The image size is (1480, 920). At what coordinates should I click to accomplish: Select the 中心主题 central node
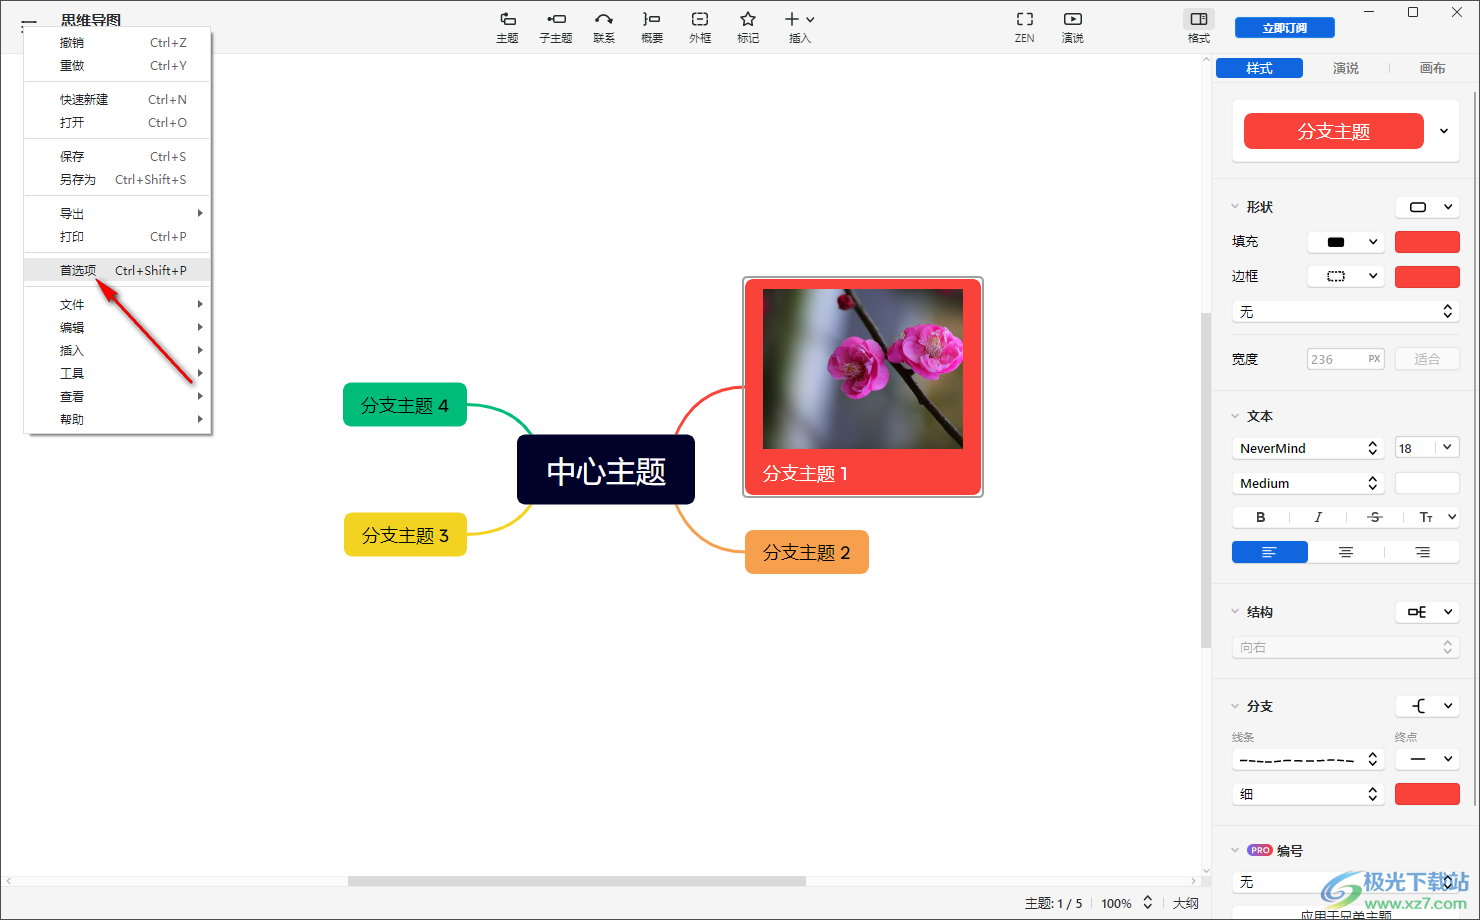(606, 470)
